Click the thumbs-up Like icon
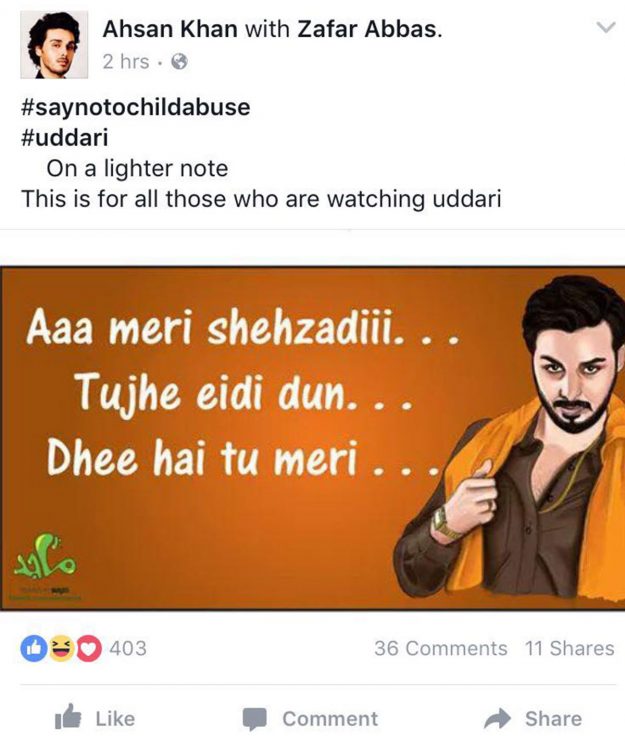 (x=68, y=716)
